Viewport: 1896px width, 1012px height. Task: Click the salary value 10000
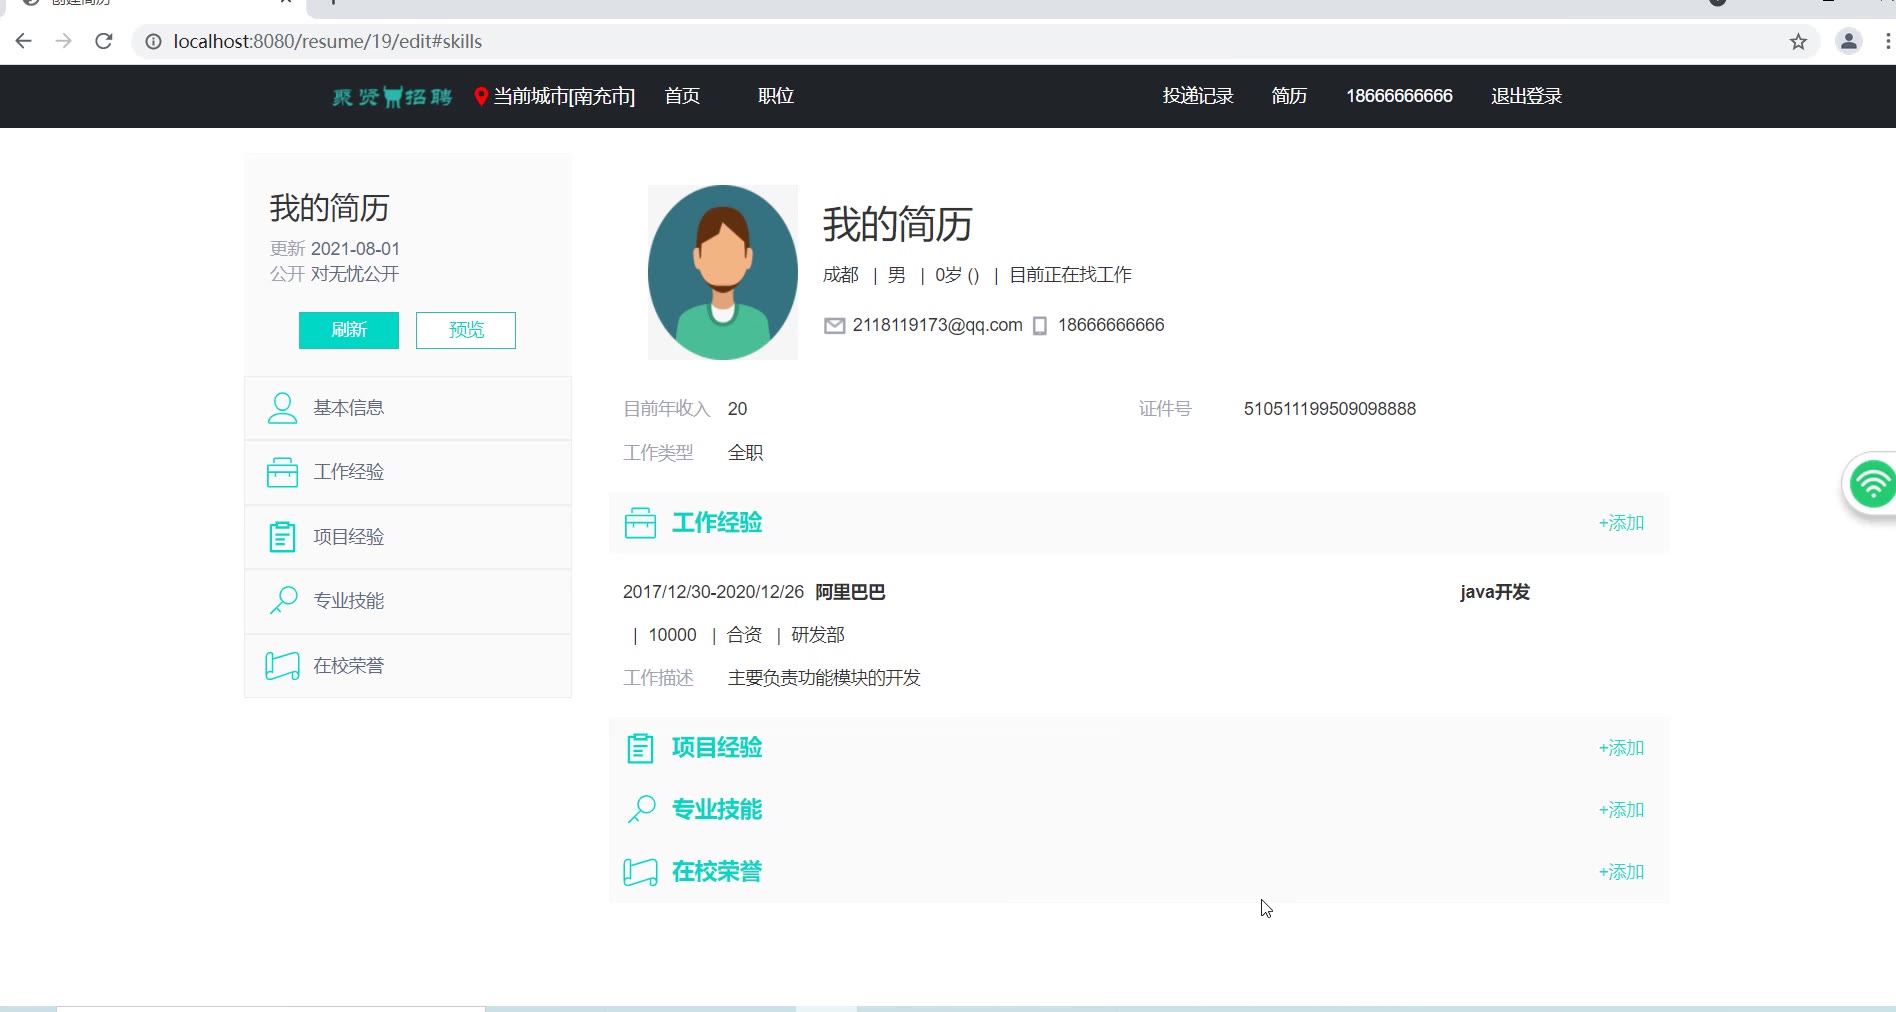(x=672, y=635)
